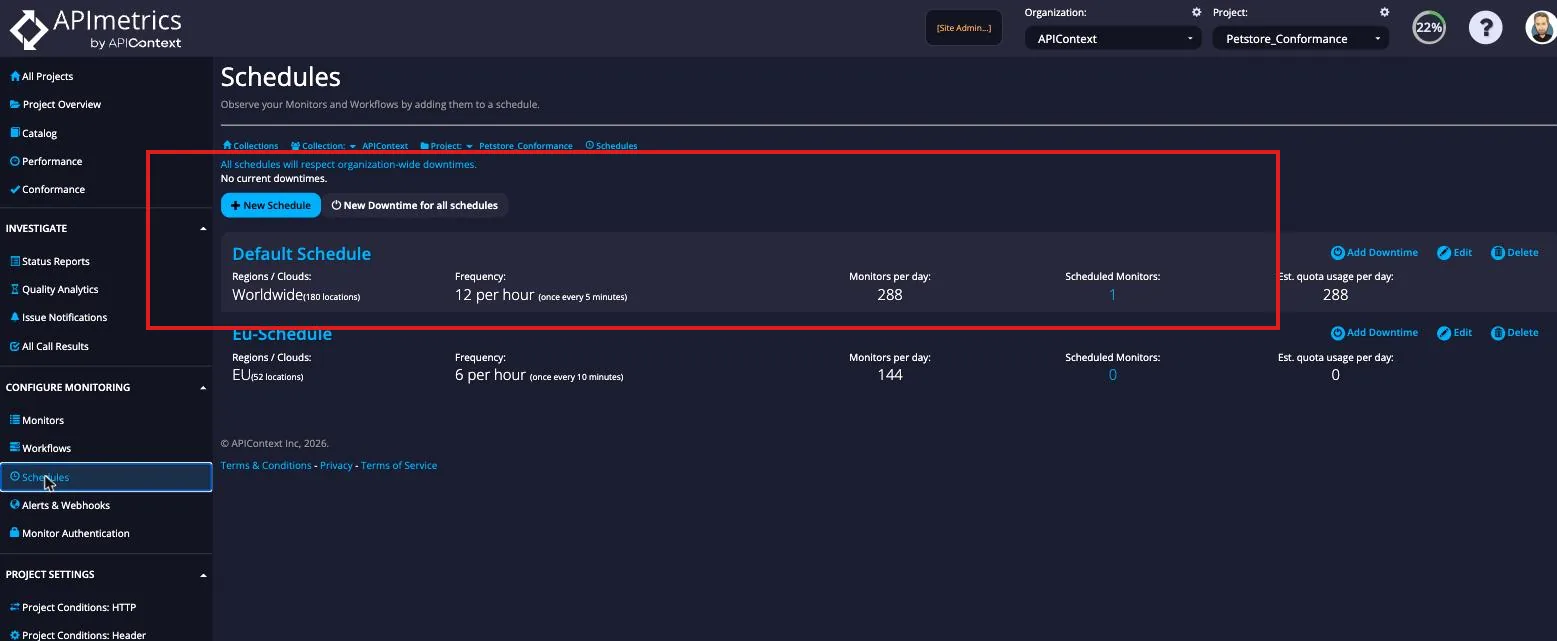Edit the Default Schedule

pyautogui.click(x=1454, y=252)
